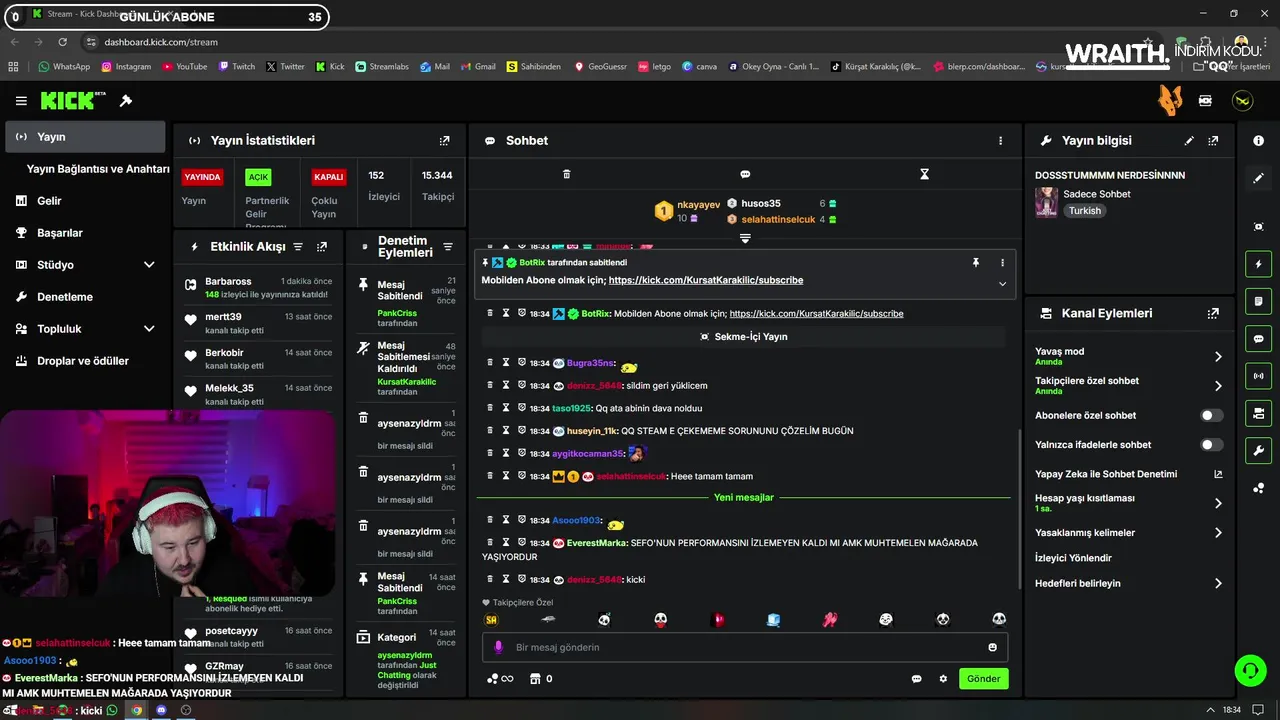Open Droplar ve ödüller page
Viewport: 1280px width, 720px height.
pos(85,361)
